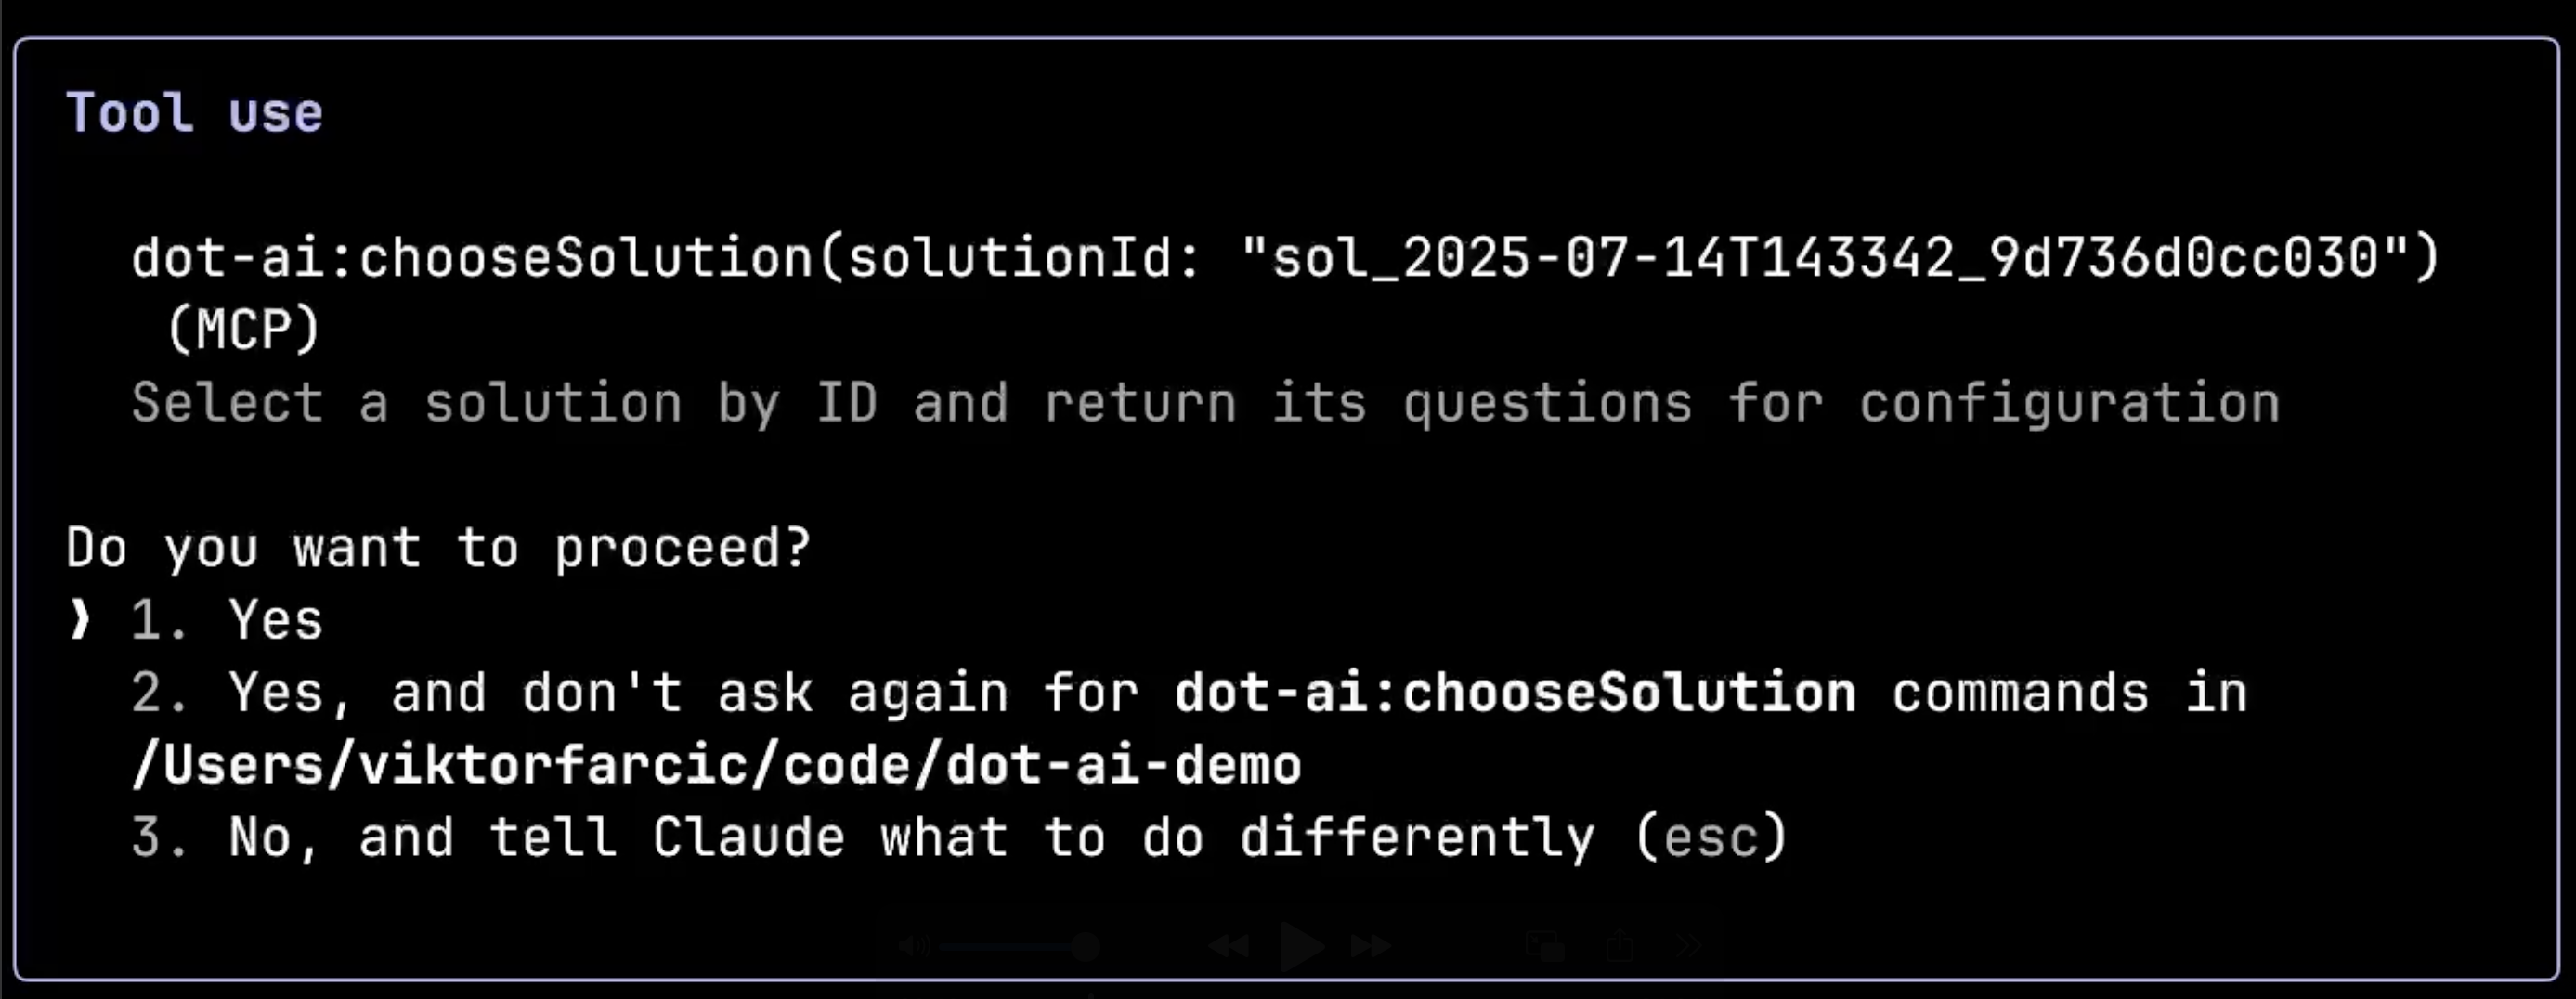Viewport: 2576px width, 999px height.
Task: Click the rewind button in player
Action: coord(1229,946)
